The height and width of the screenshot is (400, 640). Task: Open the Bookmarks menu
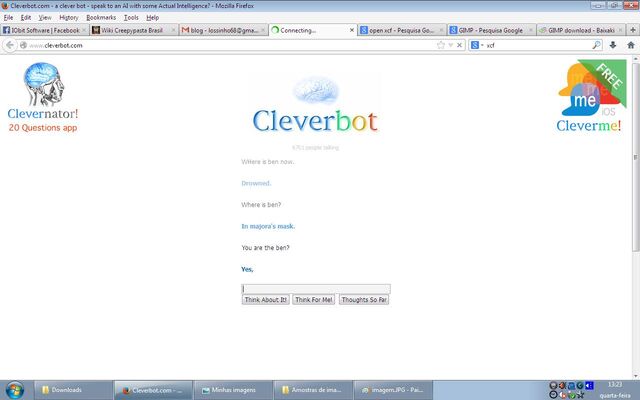[101, 18]
